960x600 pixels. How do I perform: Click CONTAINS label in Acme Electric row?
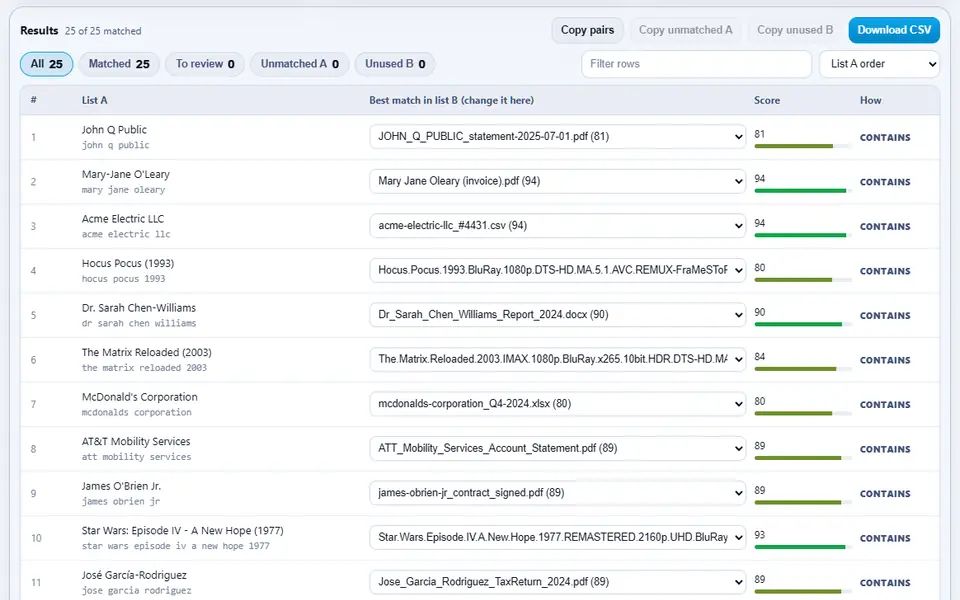885,227
